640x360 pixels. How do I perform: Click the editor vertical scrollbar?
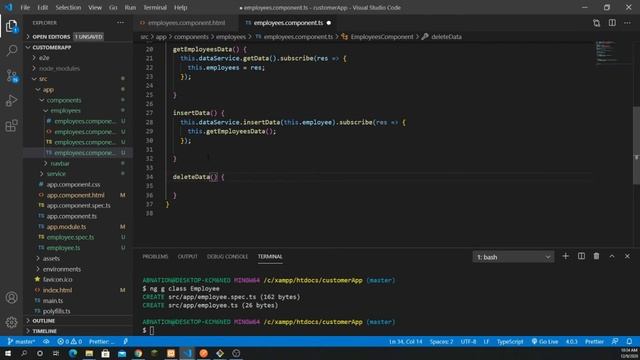636,145
